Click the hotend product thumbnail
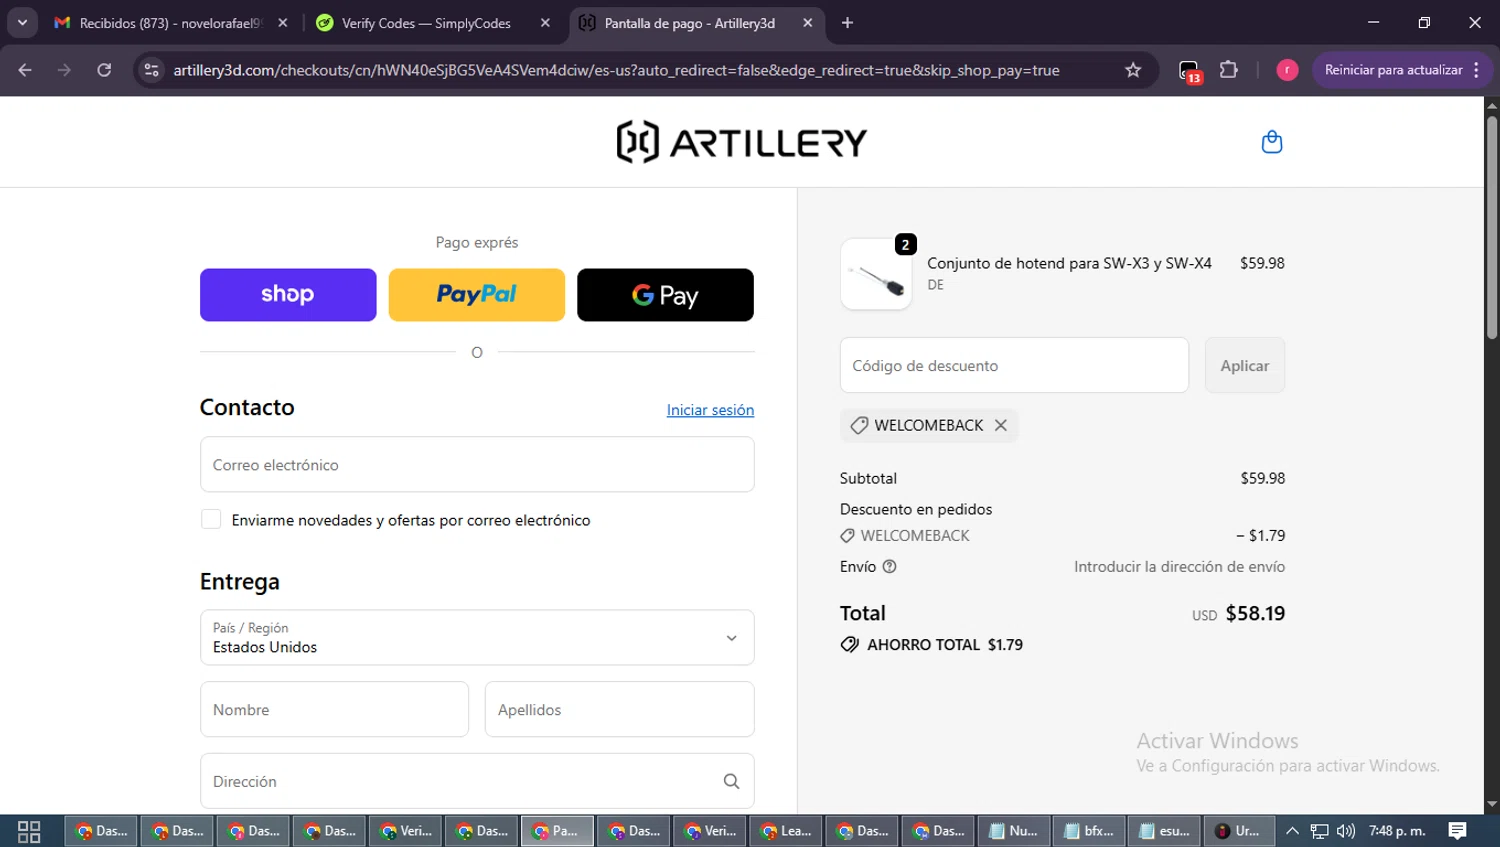 click(876, 274)
